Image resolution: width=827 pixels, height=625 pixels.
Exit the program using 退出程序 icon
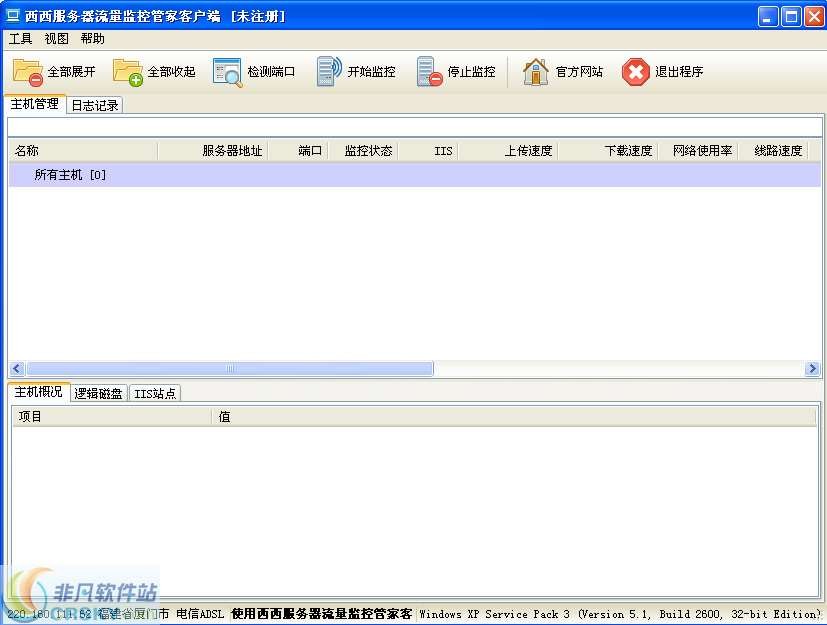click(x=635, y=70)
